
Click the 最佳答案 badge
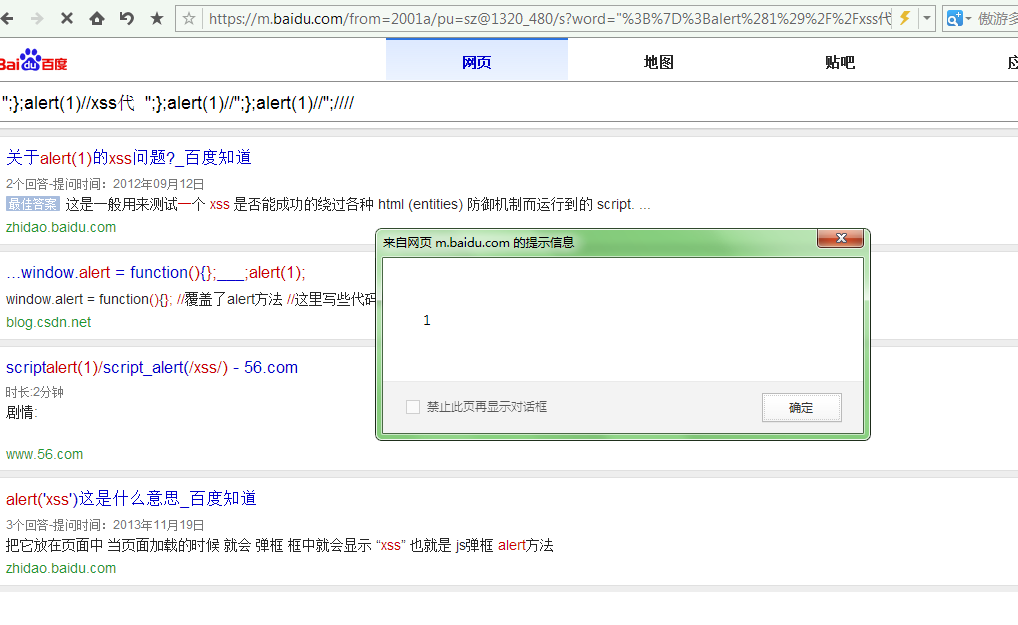click(32, 204)
